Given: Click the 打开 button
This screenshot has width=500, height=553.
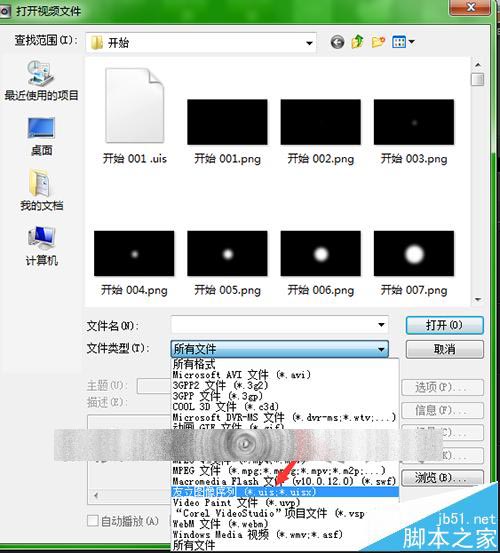Looking at the screenshot, I should click(444, 325).
